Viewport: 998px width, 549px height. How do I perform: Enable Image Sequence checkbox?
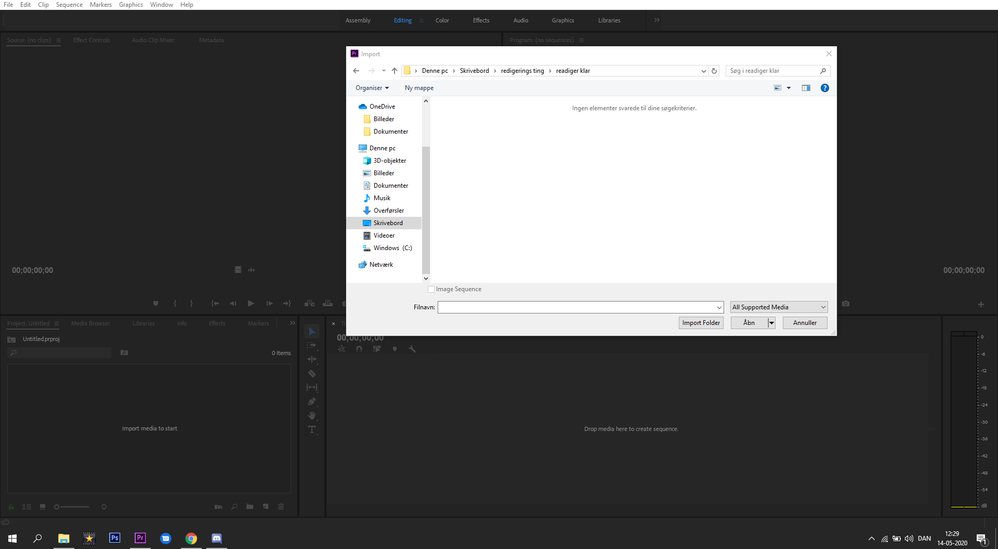[431, 289]
